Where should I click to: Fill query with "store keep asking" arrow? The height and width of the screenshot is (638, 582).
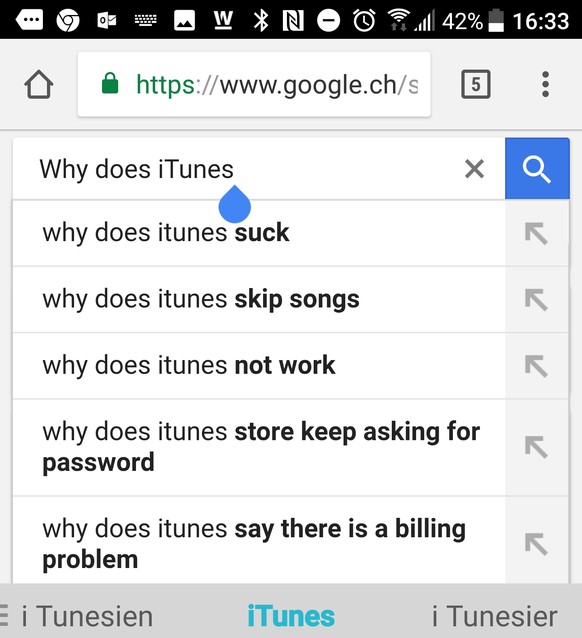click(536, 447)
